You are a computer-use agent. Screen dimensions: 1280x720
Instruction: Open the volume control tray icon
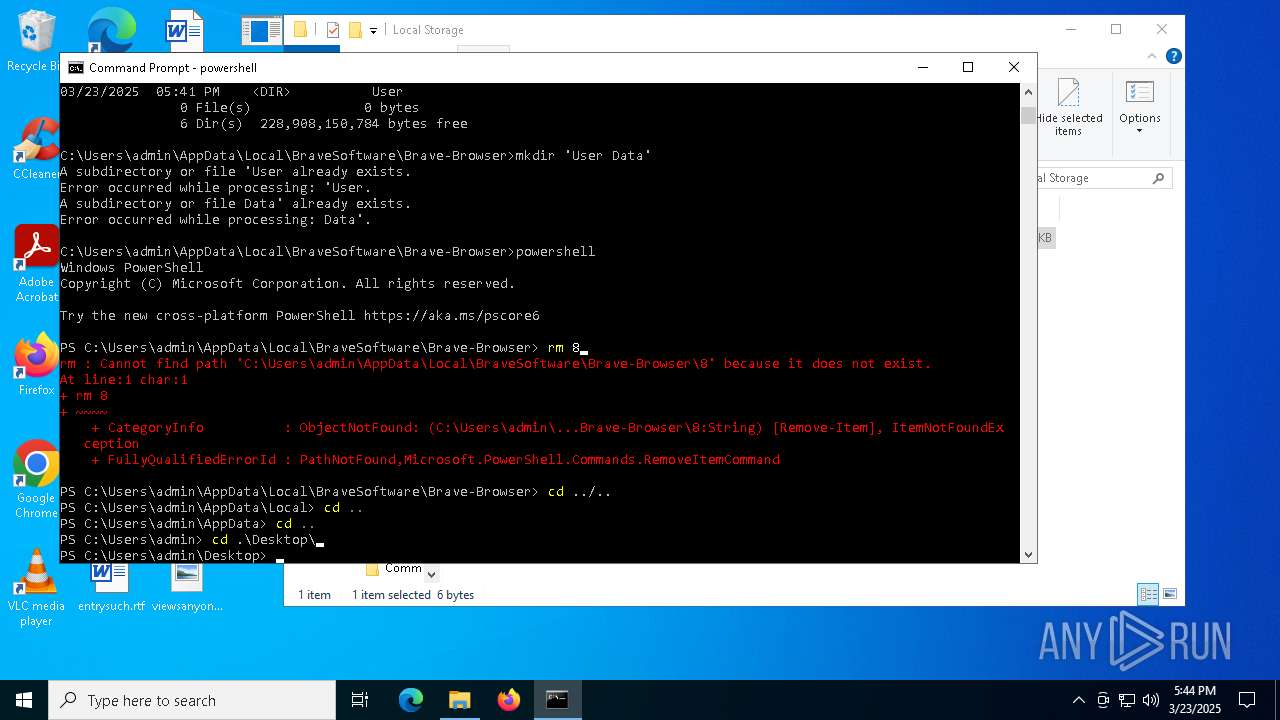coord(1150,700)
